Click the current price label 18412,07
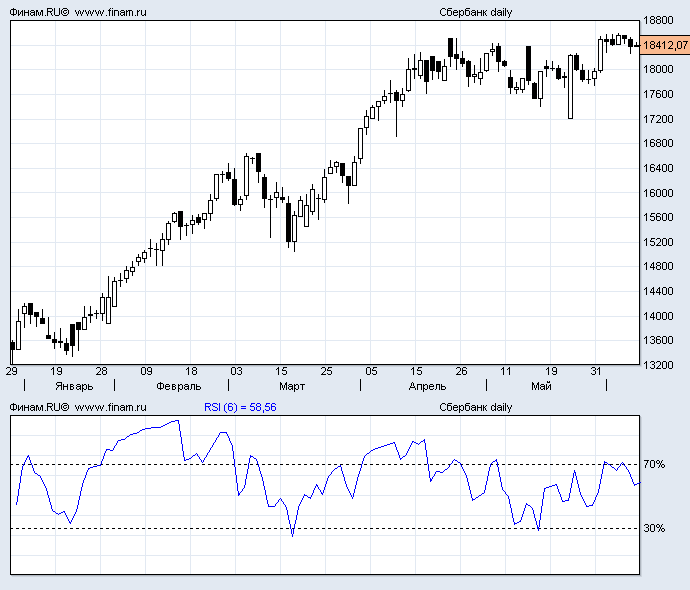 (664, 44)
